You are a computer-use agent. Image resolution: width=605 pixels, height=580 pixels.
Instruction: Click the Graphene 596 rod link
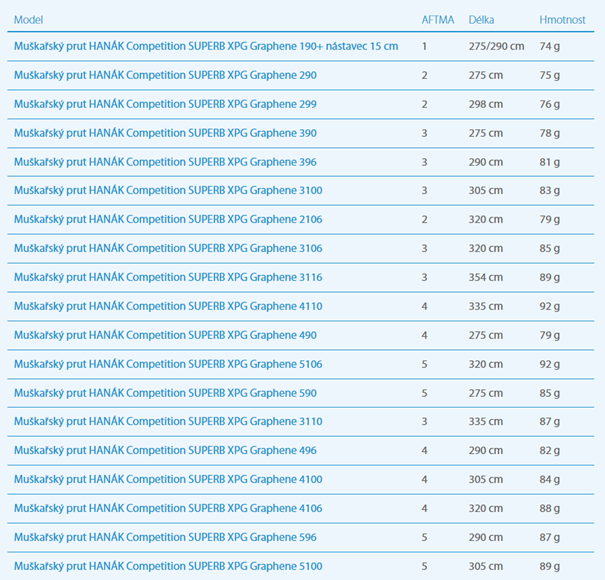(165, 538)
